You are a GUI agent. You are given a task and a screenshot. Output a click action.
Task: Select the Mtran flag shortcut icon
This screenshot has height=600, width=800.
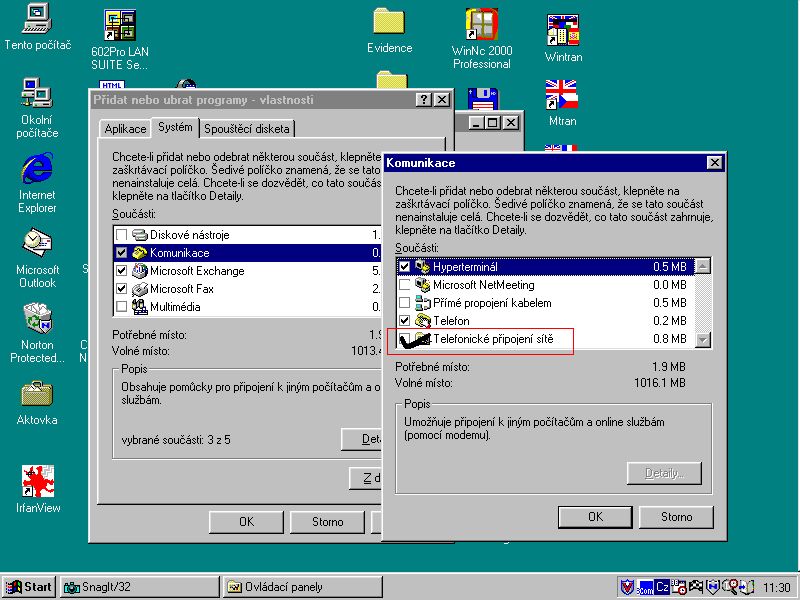click(561, 94)
